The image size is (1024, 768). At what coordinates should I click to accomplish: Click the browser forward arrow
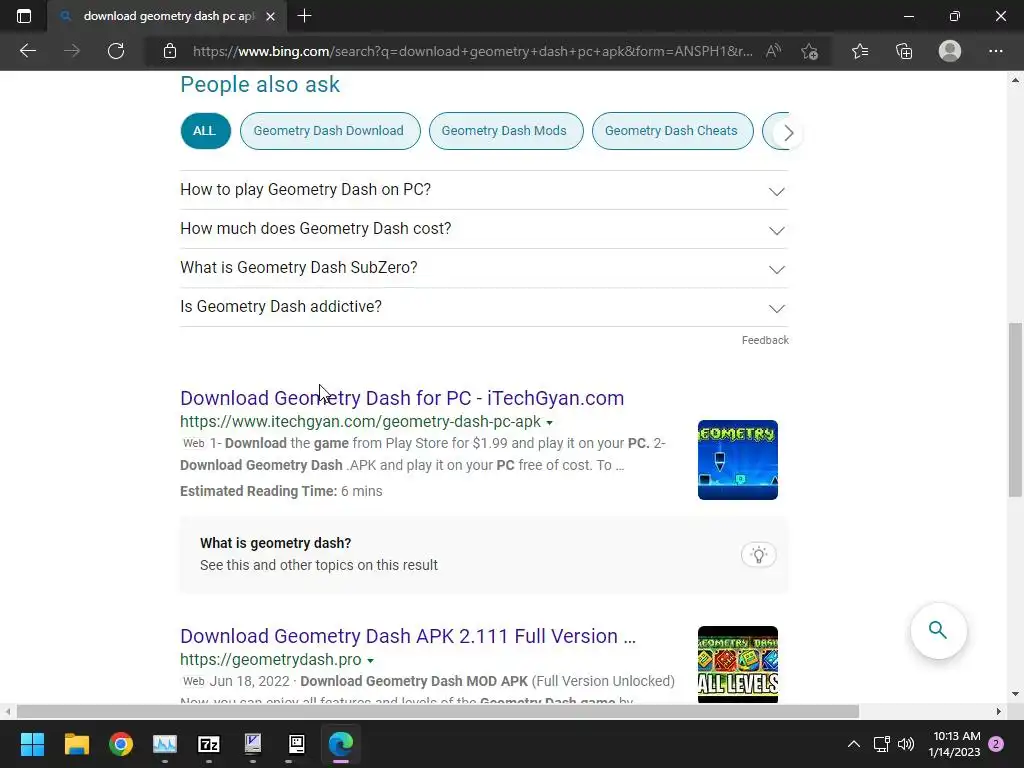(x=72, y=51)
